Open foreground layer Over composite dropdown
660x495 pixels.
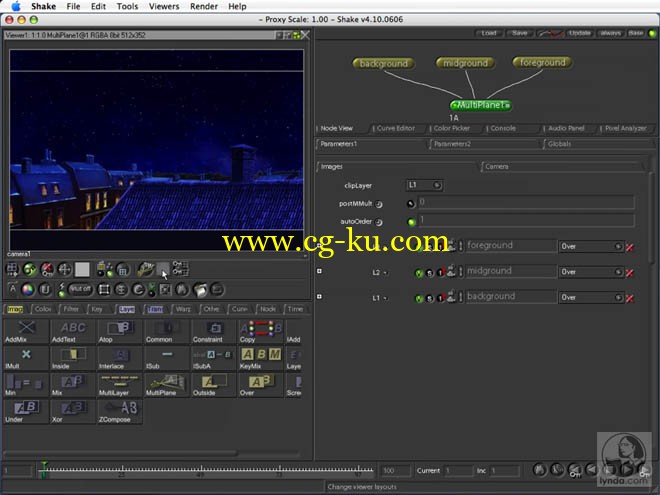[x=591, y=246]
